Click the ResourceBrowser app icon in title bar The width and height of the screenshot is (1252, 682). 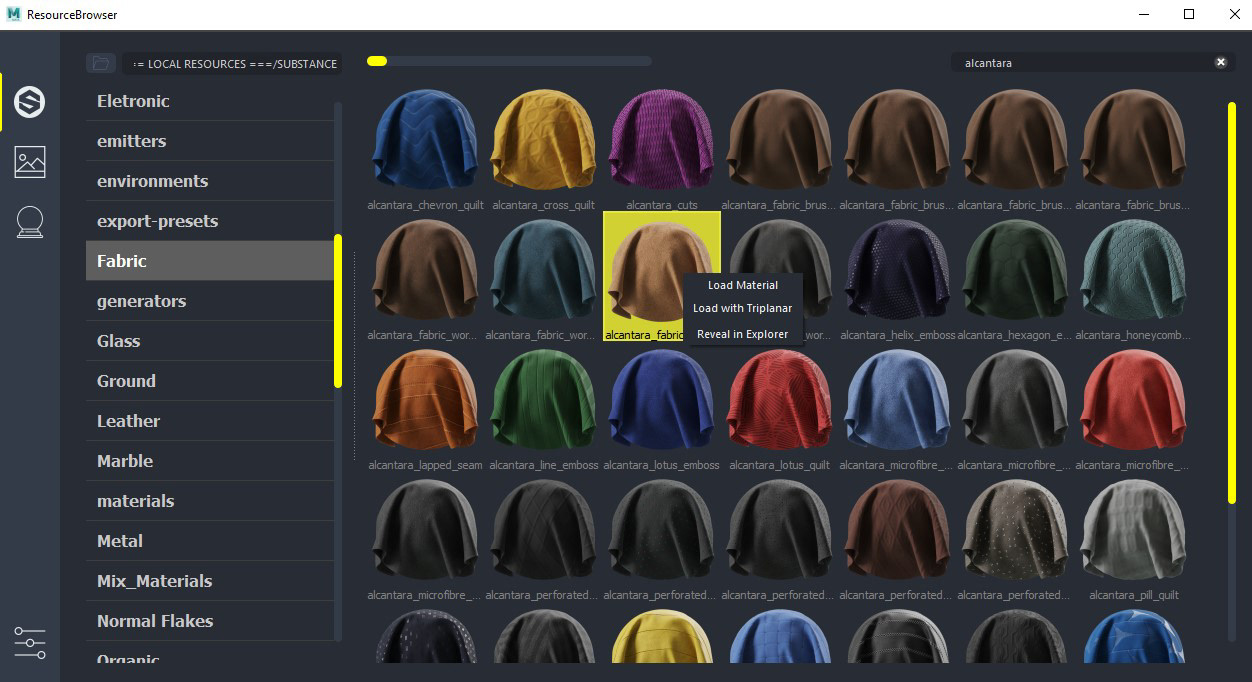point(12,14)
